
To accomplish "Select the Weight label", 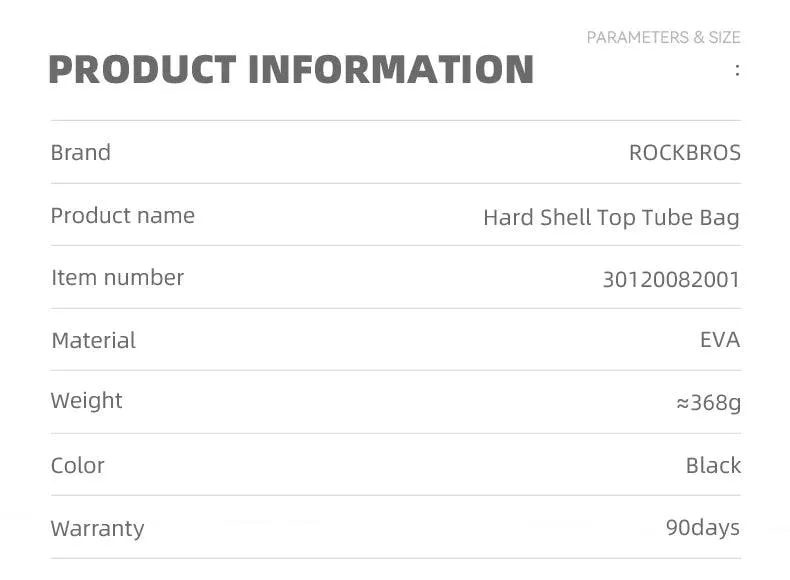I will (x=86, y=402).
